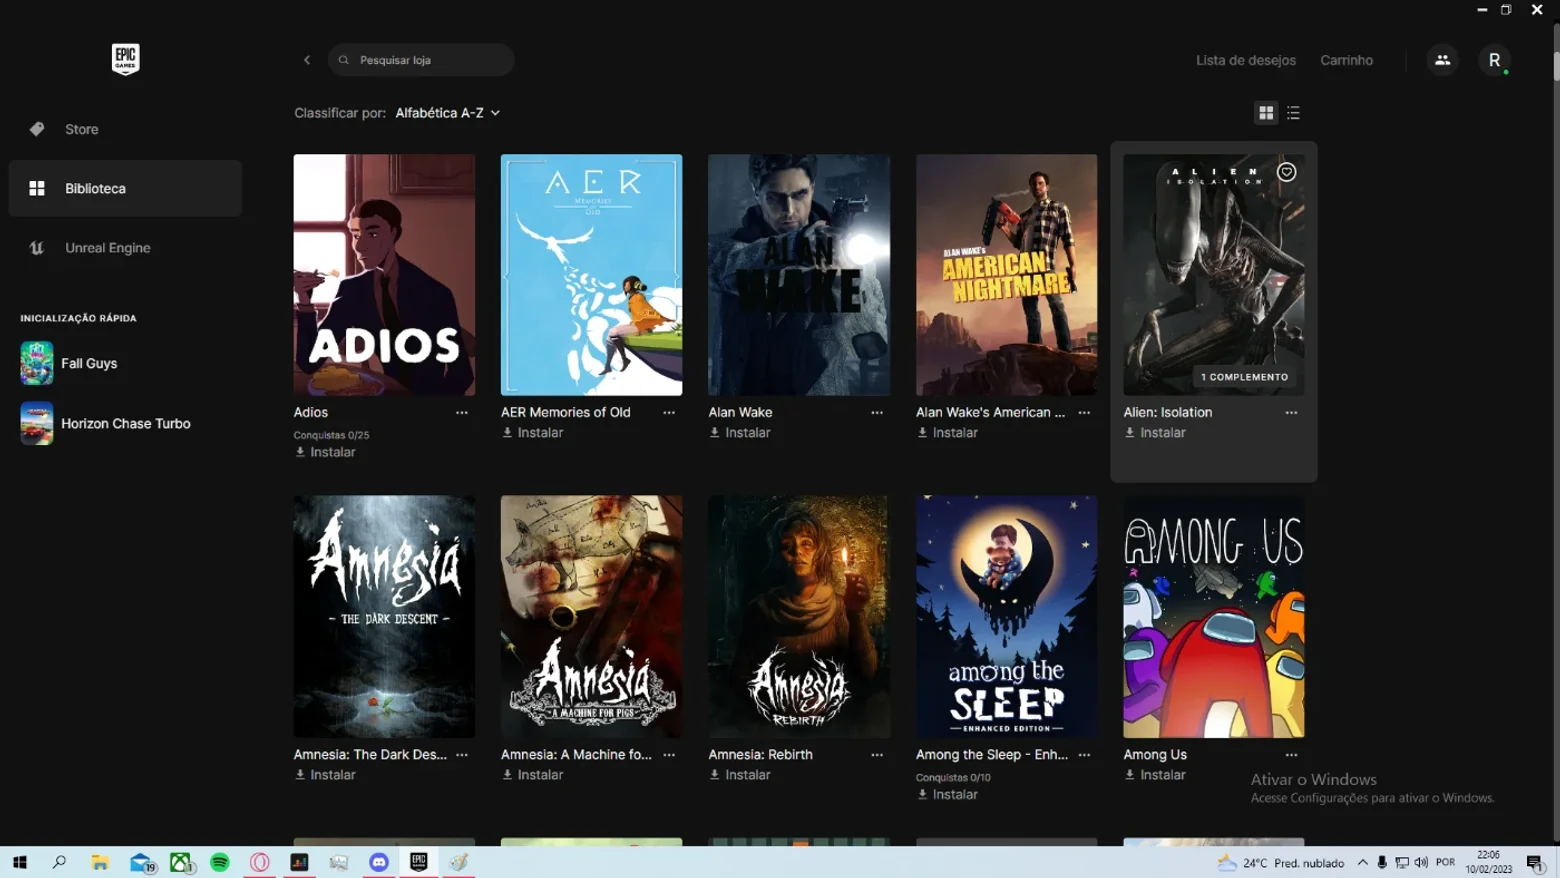Open Discord from the taskbar
Viewport: 1560px width, 878px height.
[x=379, y=862]
